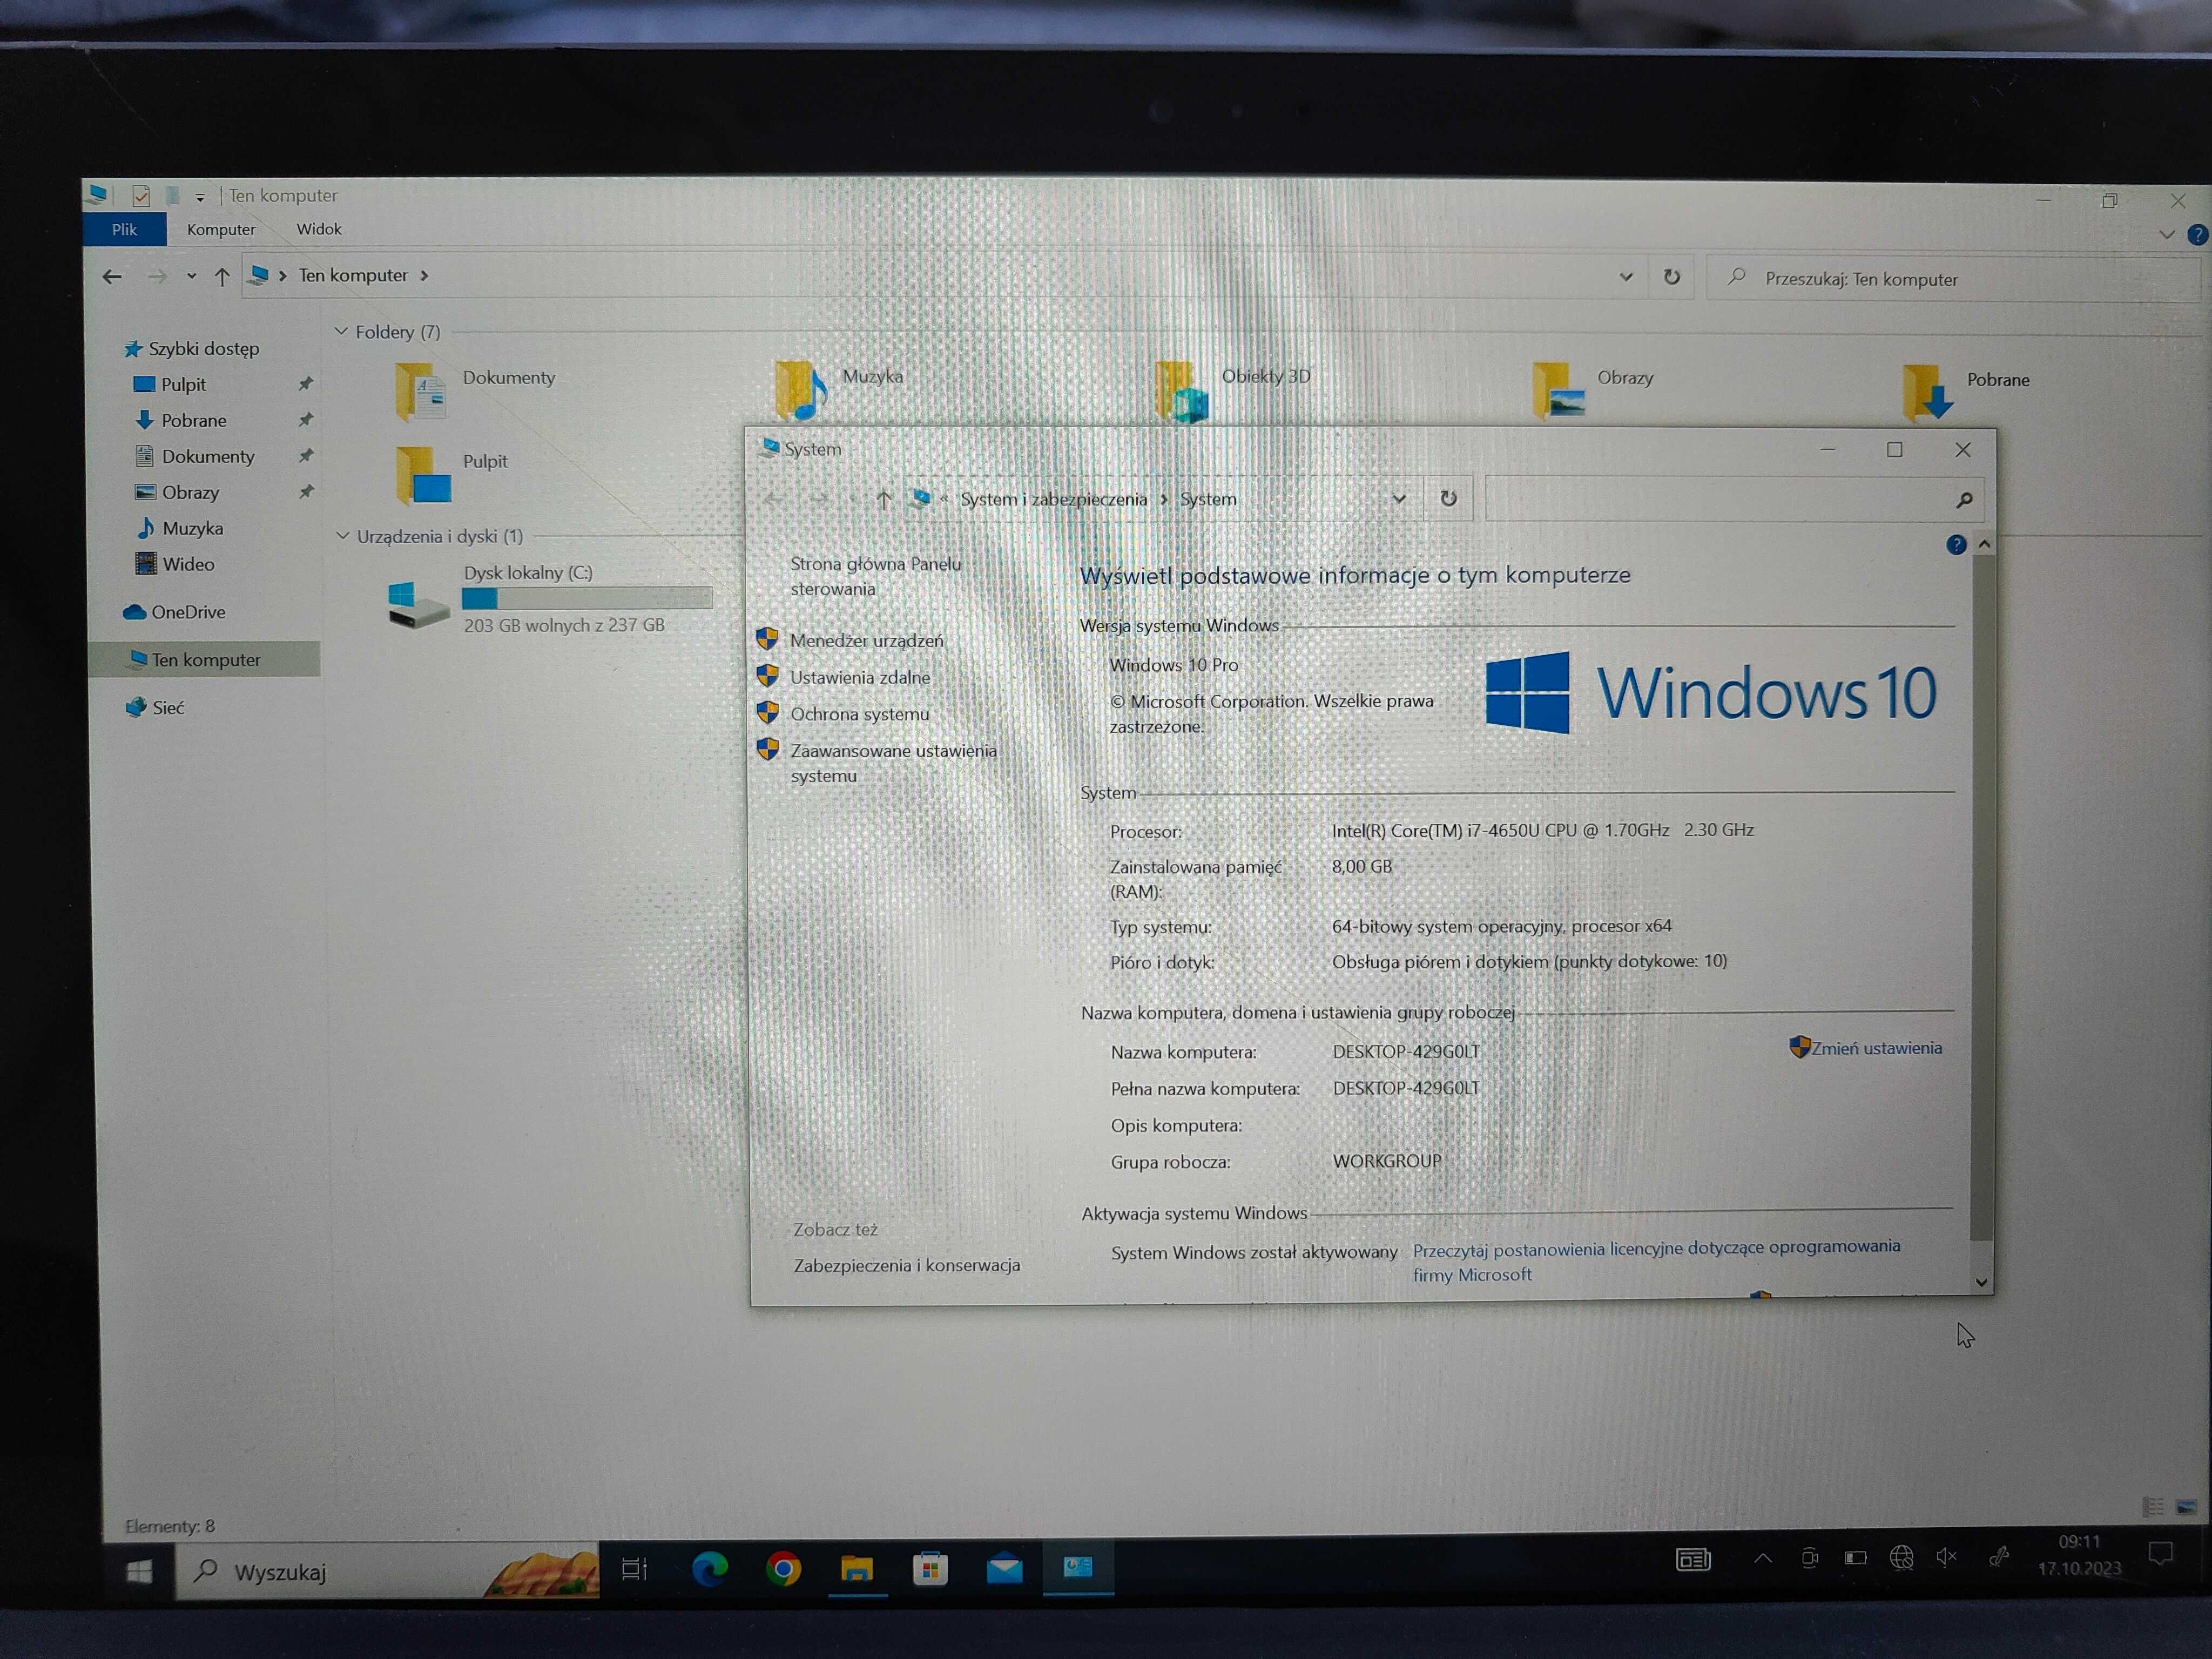This screenshot has width=2212, height=1659.
Task: Open the Komputer ribbon tab
Action: (221, 229)
